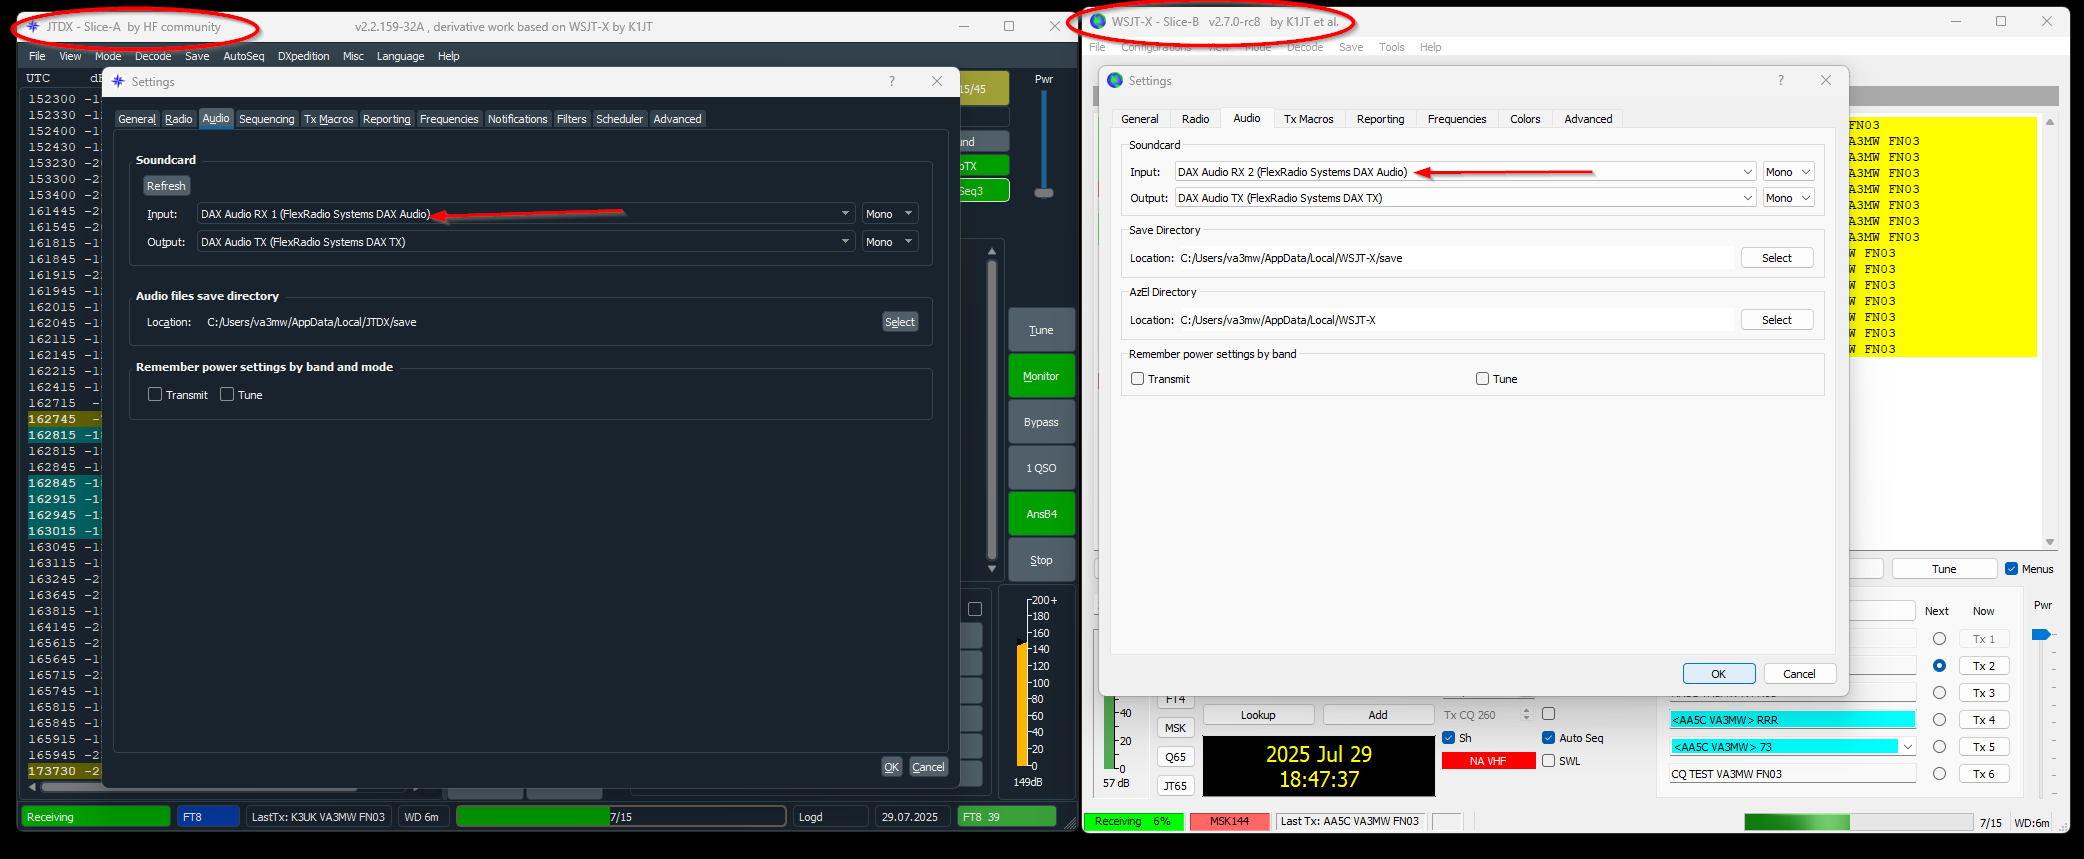The width and height of the screenshot is (2084, 859).
Task: Select the Tx 4 Next radio button
Action: [x=1939, y=720]
